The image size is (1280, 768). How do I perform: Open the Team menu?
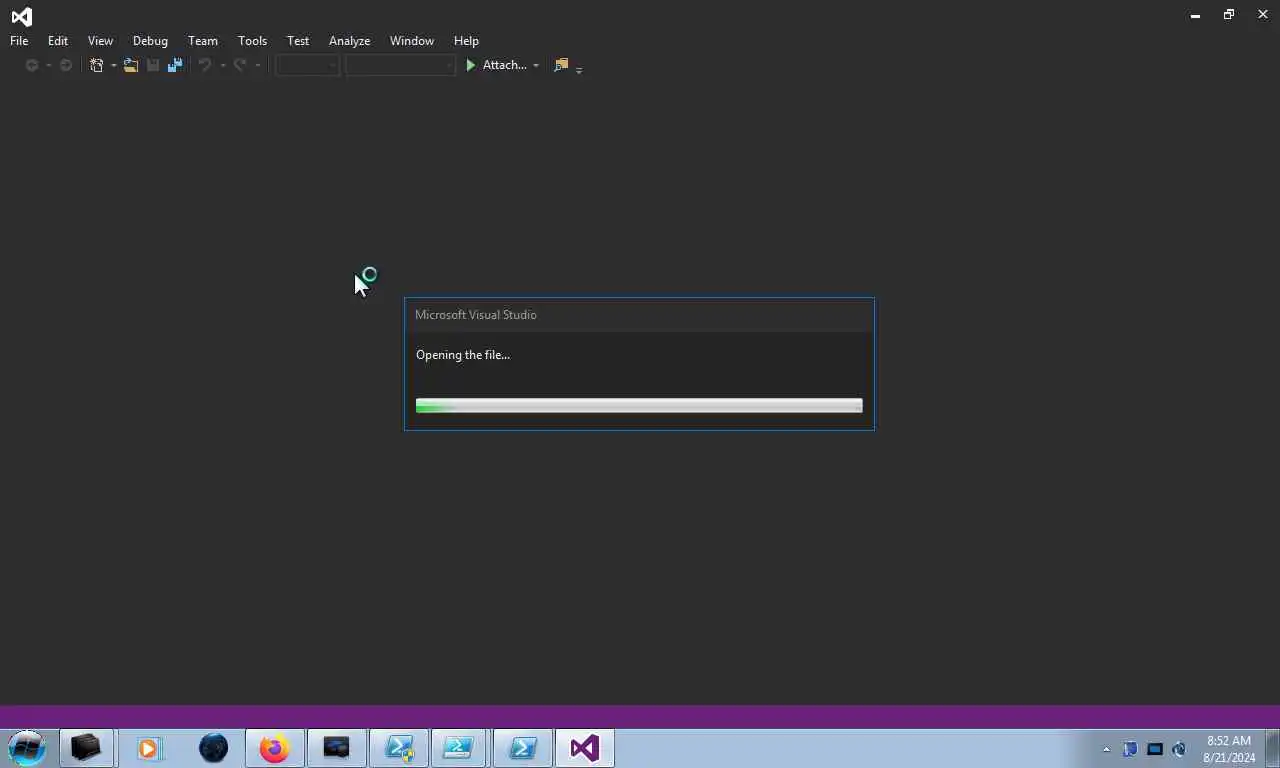203,40
